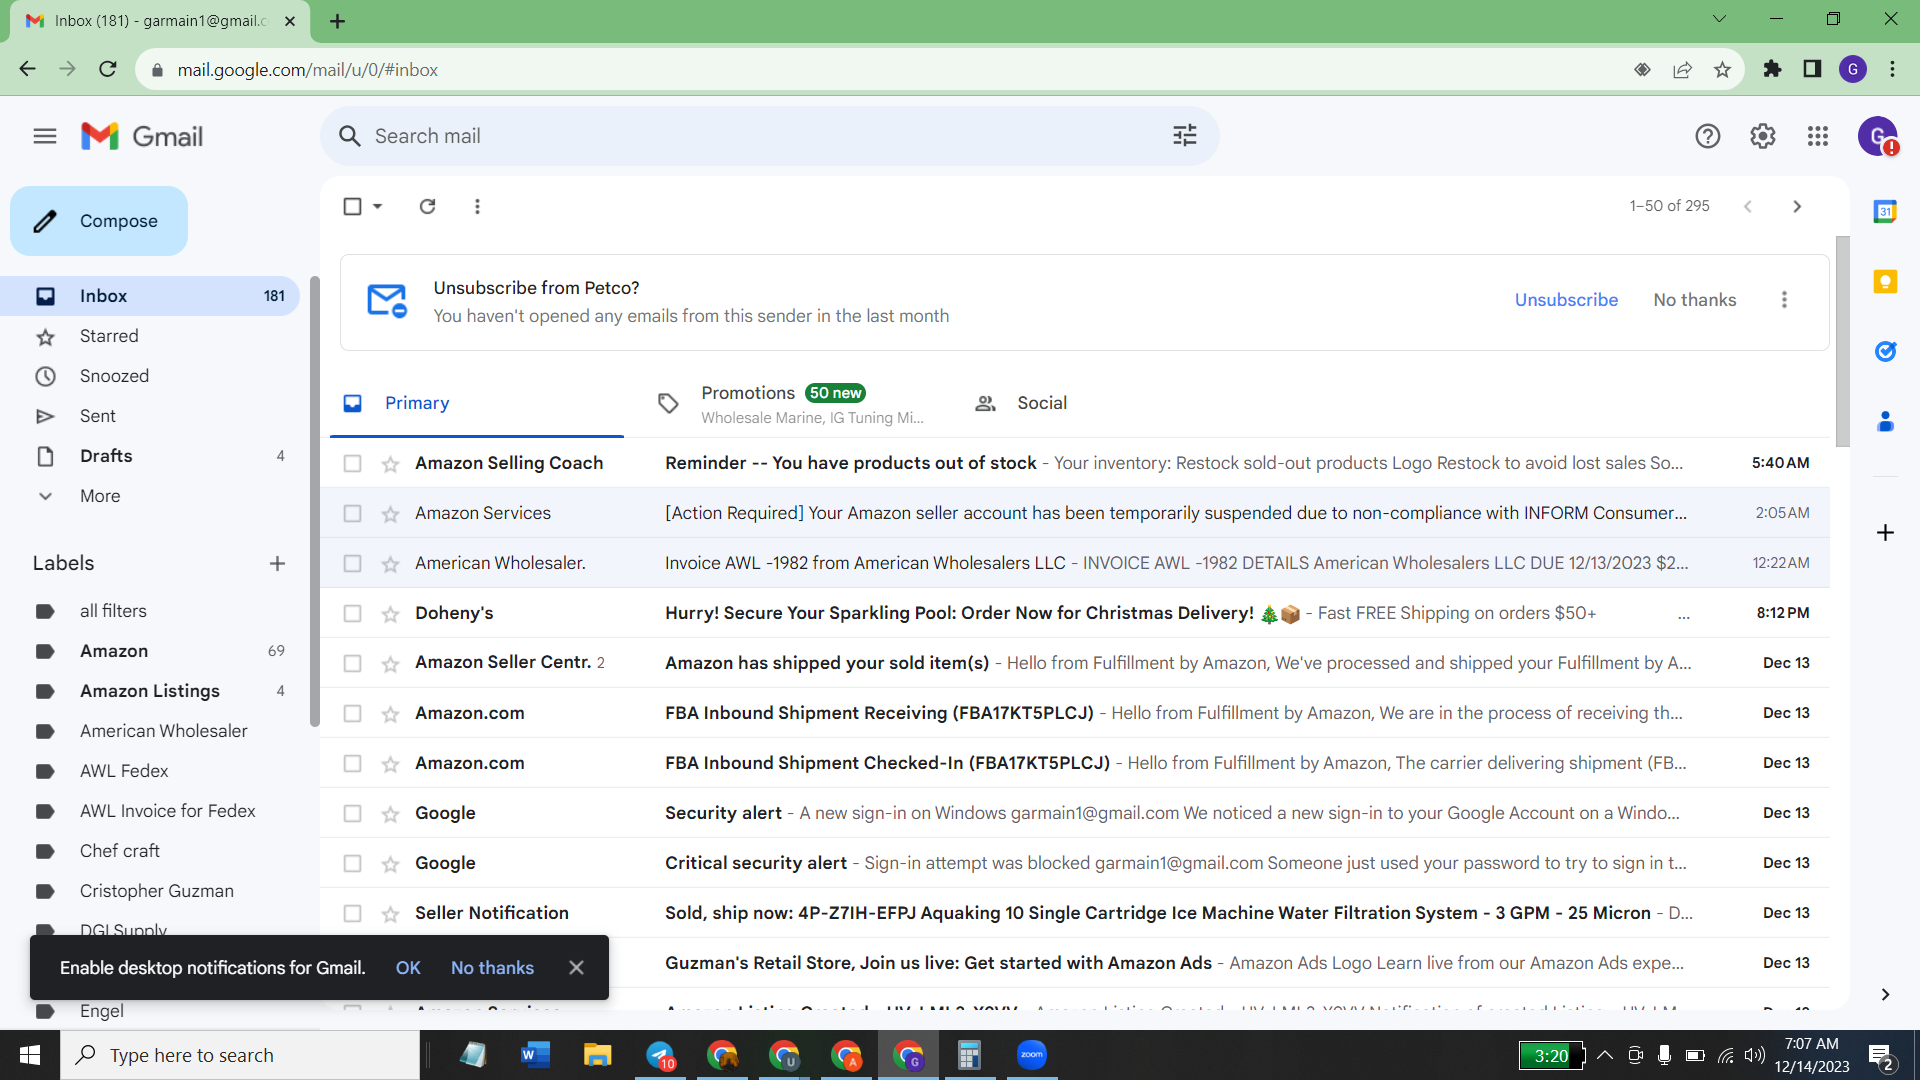The image size is (1920, 1080).
Task: Click Unsubscribe from Petco
Action: click(1566, 300)
